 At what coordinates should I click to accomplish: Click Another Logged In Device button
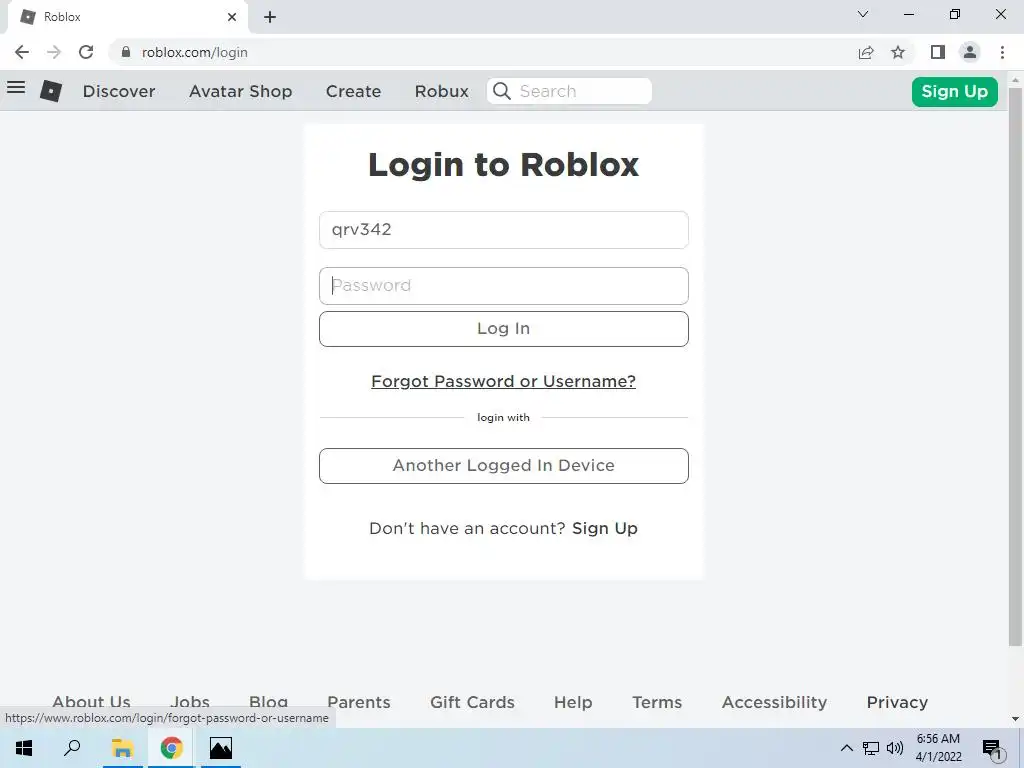click(x=504, y=466)
